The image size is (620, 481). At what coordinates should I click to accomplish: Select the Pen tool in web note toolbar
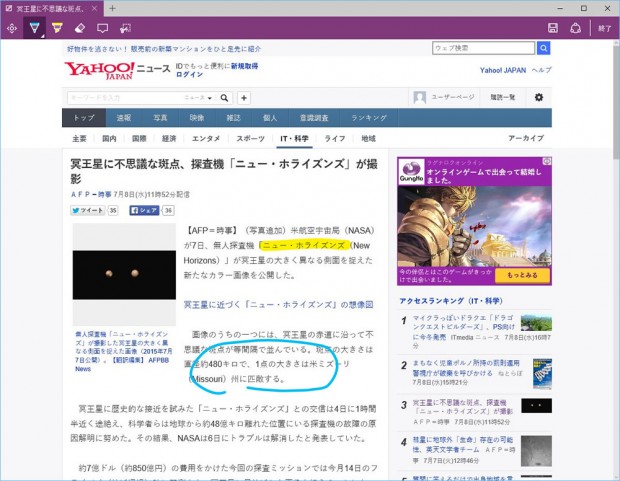tap(34, 28)
